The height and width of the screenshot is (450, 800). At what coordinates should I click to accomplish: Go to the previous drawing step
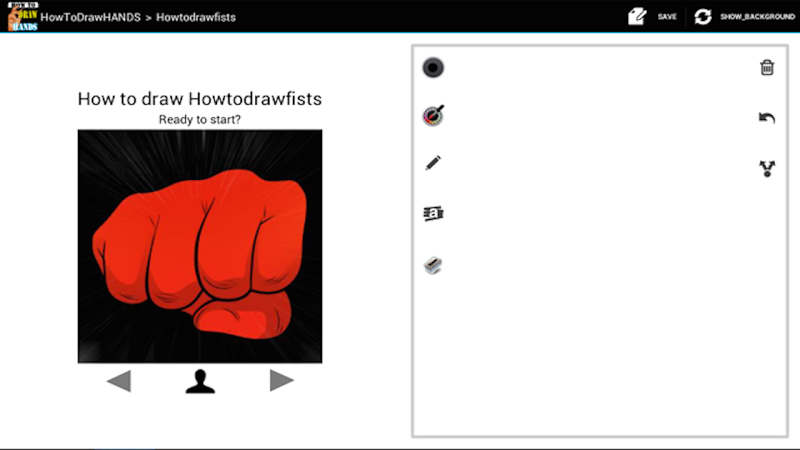pyautogui.click(x=119, y=381)
